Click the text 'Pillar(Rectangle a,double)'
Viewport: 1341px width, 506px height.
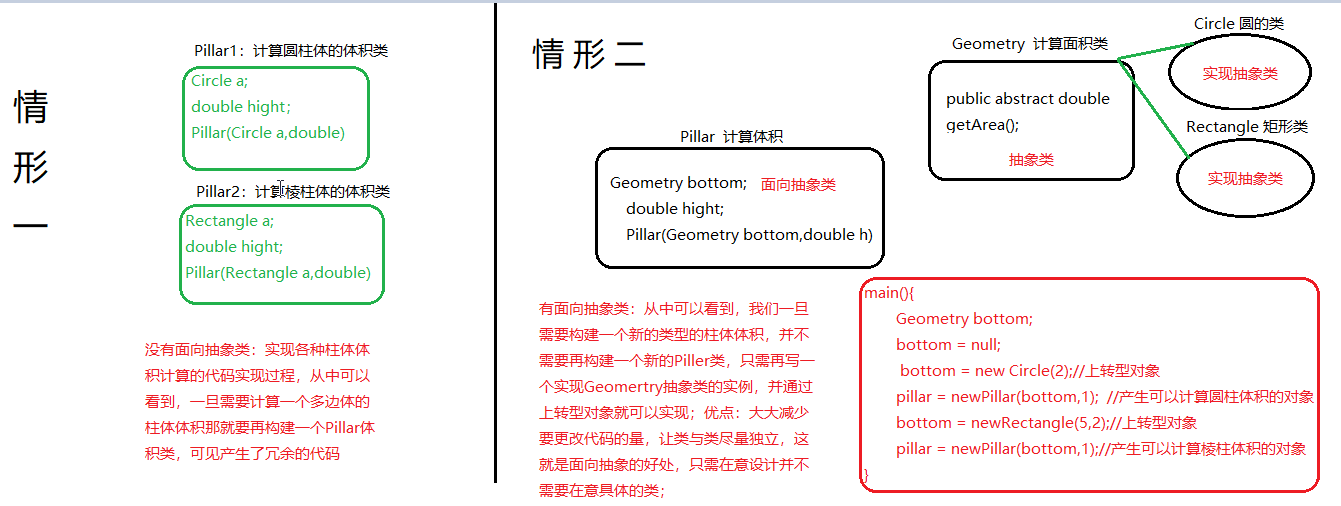click(278, 272)
